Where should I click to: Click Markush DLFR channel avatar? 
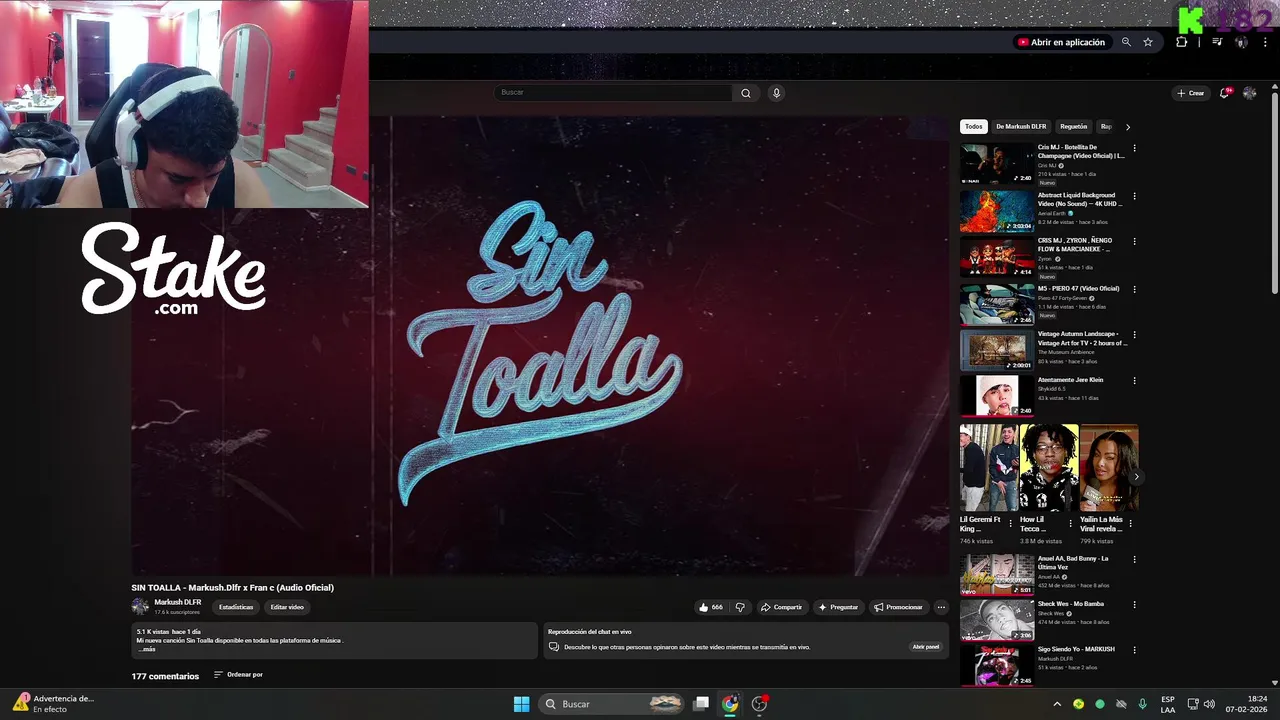coord(140,606)
